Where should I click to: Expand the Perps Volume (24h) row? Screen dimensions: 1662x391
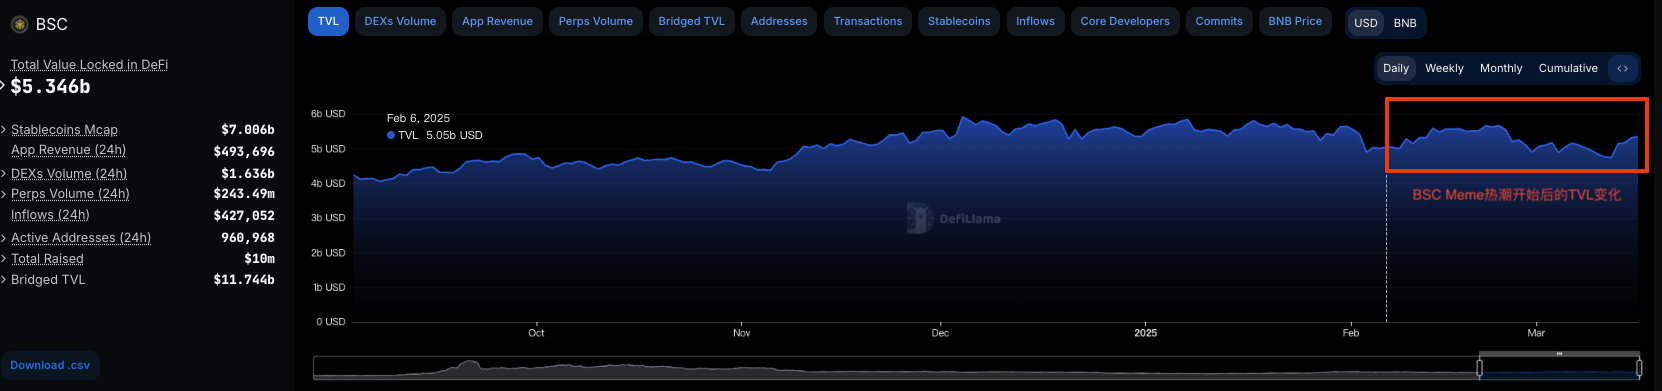4,194
